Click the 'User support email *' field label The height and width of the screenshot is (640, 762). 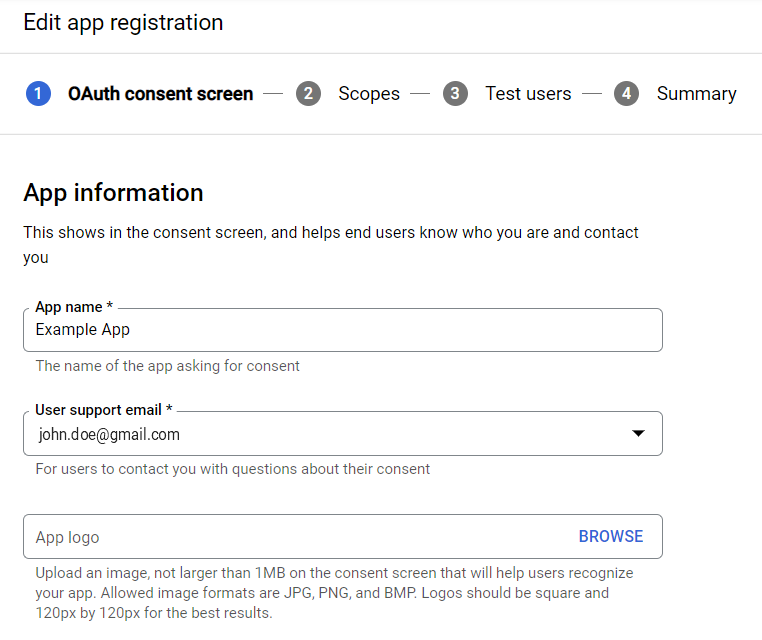coord(104,410)
